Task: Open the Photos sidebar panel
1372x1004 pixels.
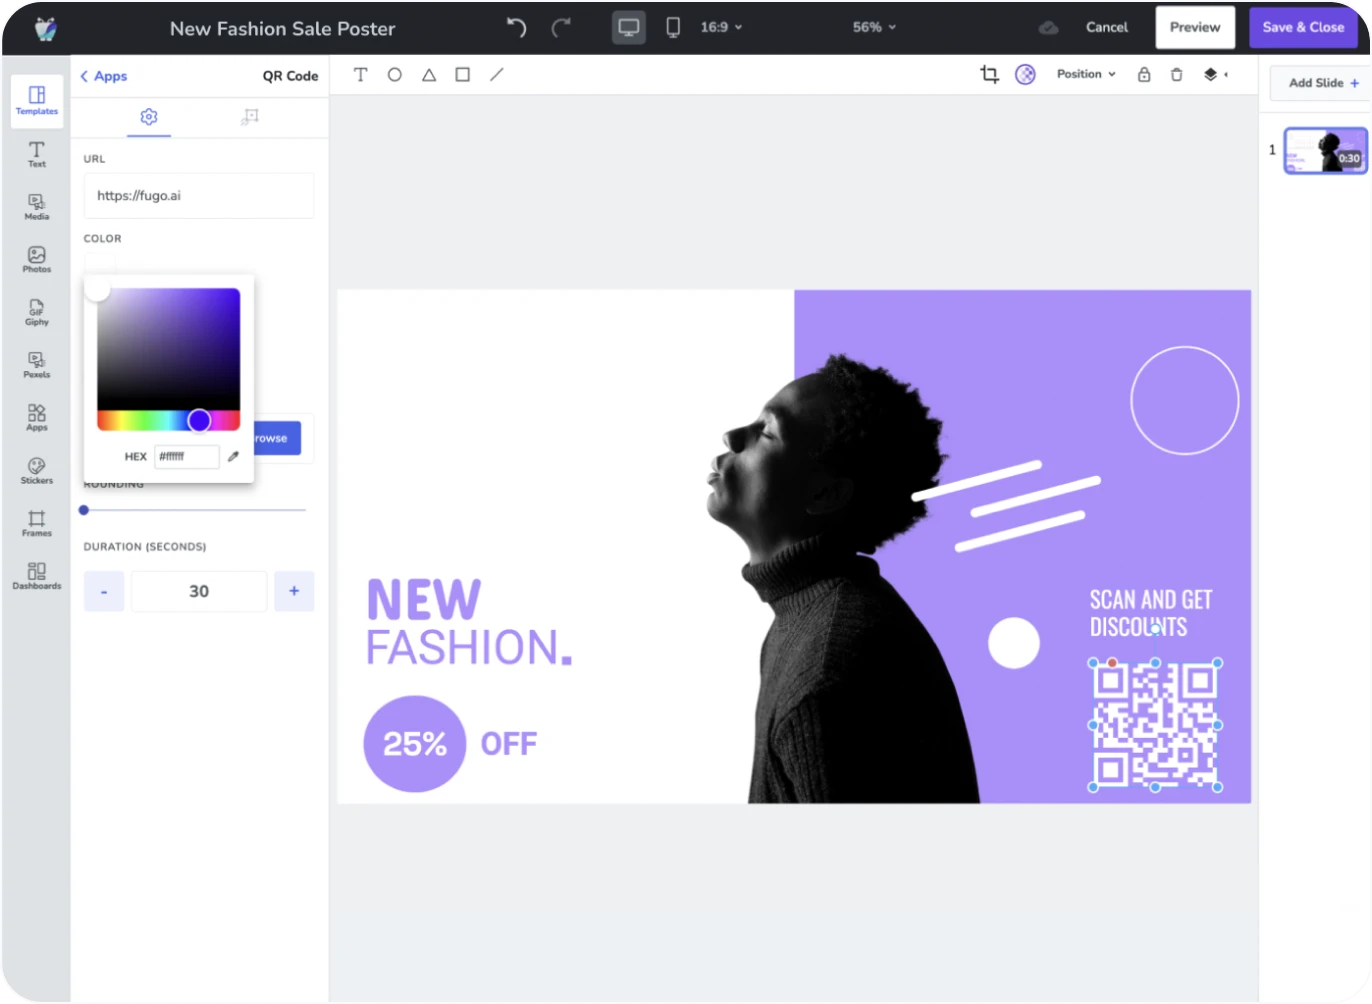Action: tap(37, 260)
